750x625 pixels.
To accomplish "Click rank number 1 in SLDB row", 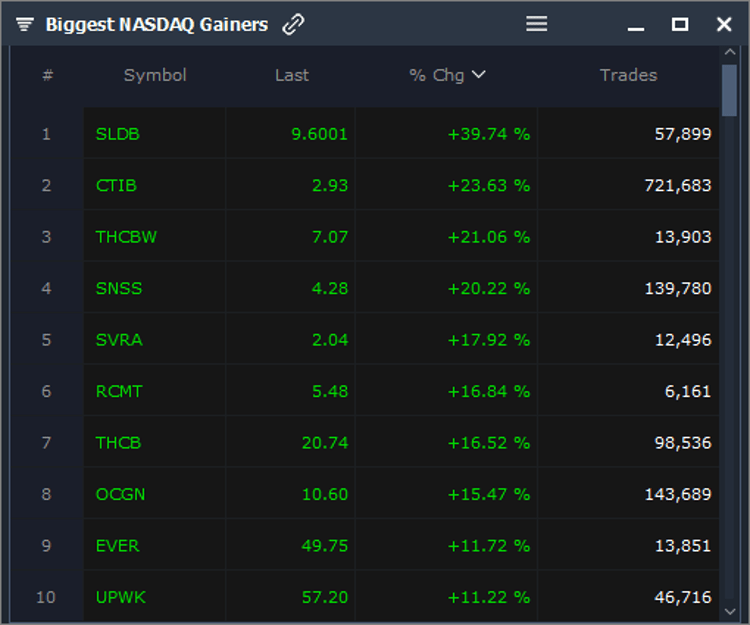I will point(46,134).
